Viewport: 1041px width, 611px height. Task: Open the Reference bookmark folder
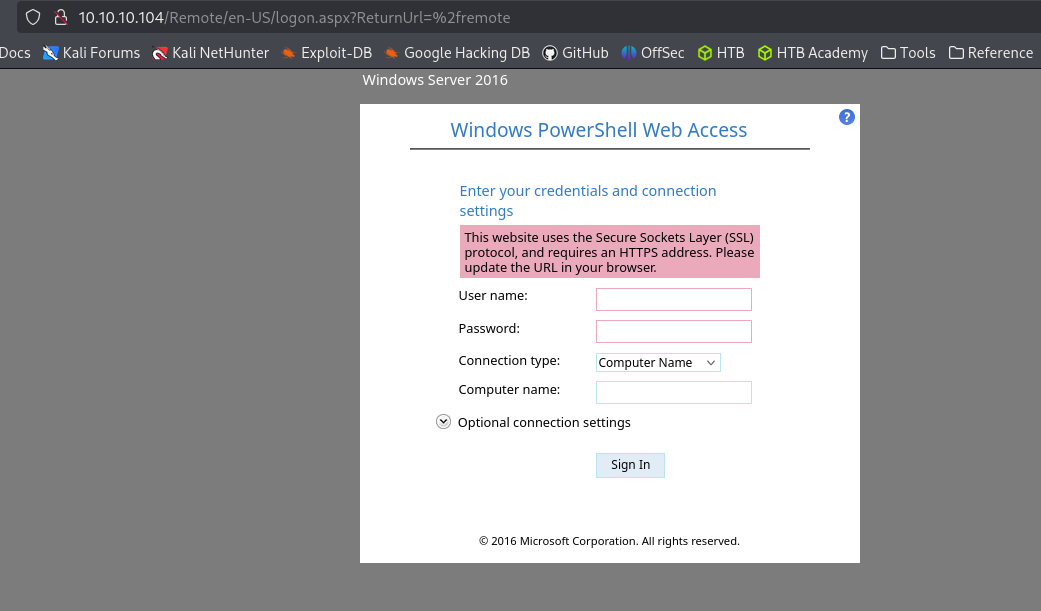[x=991, y=52]
